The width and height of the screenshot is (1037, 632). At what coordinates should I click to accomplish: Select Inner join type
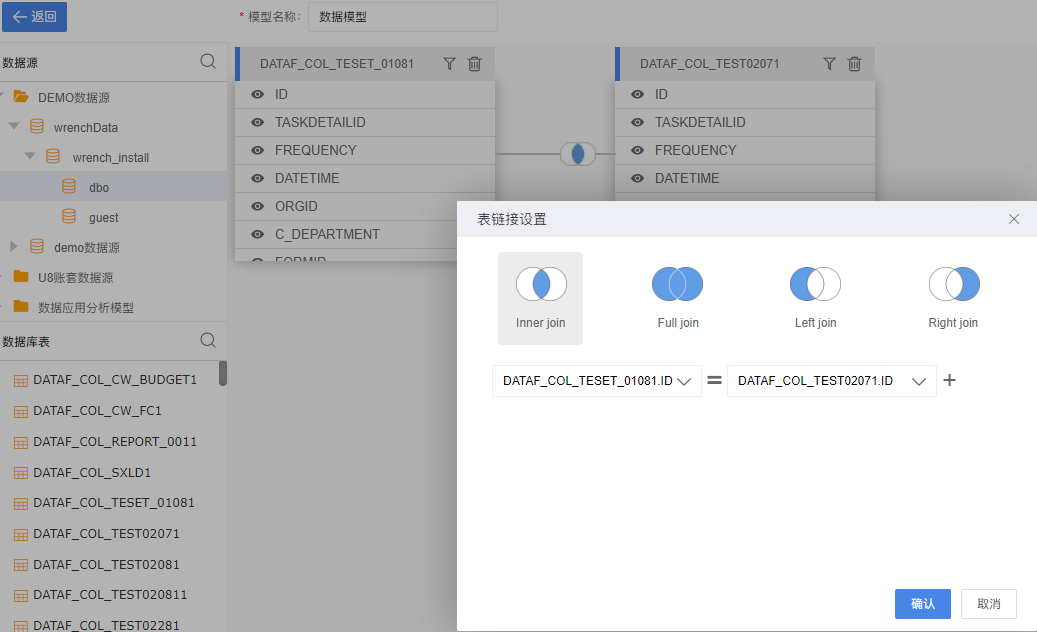pos(540,298)
